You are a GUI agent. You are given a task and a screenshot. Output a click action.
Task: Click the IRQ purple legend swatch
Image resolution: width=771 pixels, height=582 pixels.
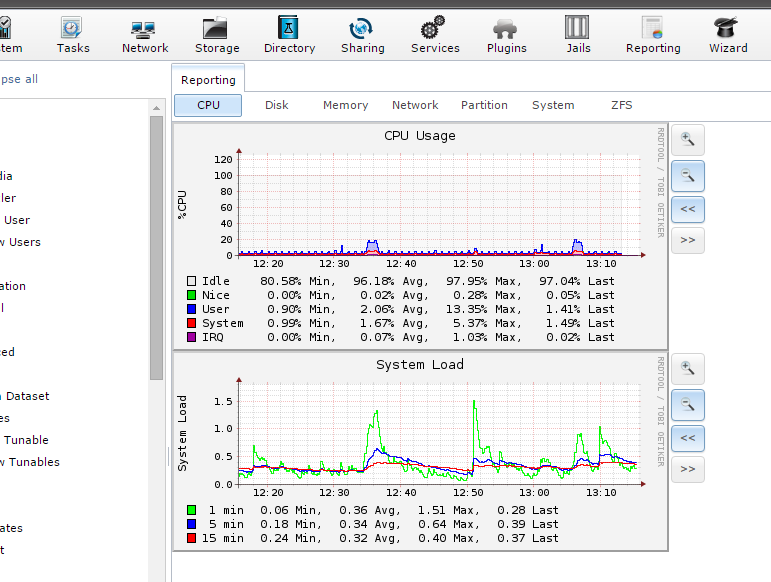coord(191,337)
